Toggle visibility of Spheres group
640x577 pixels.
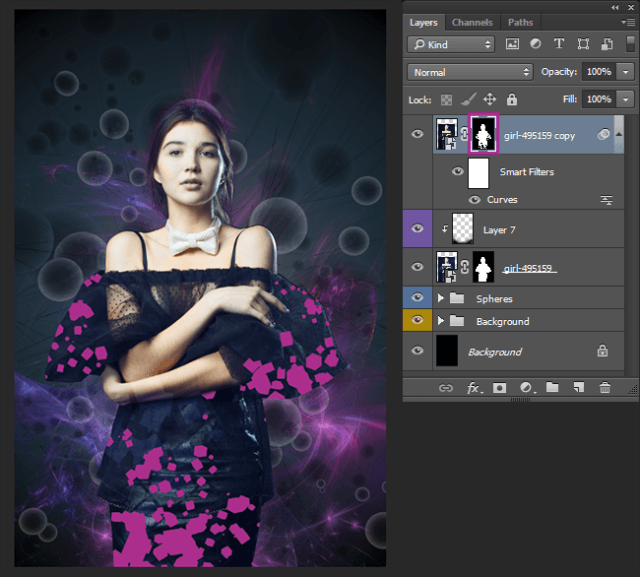coord(418,298)
